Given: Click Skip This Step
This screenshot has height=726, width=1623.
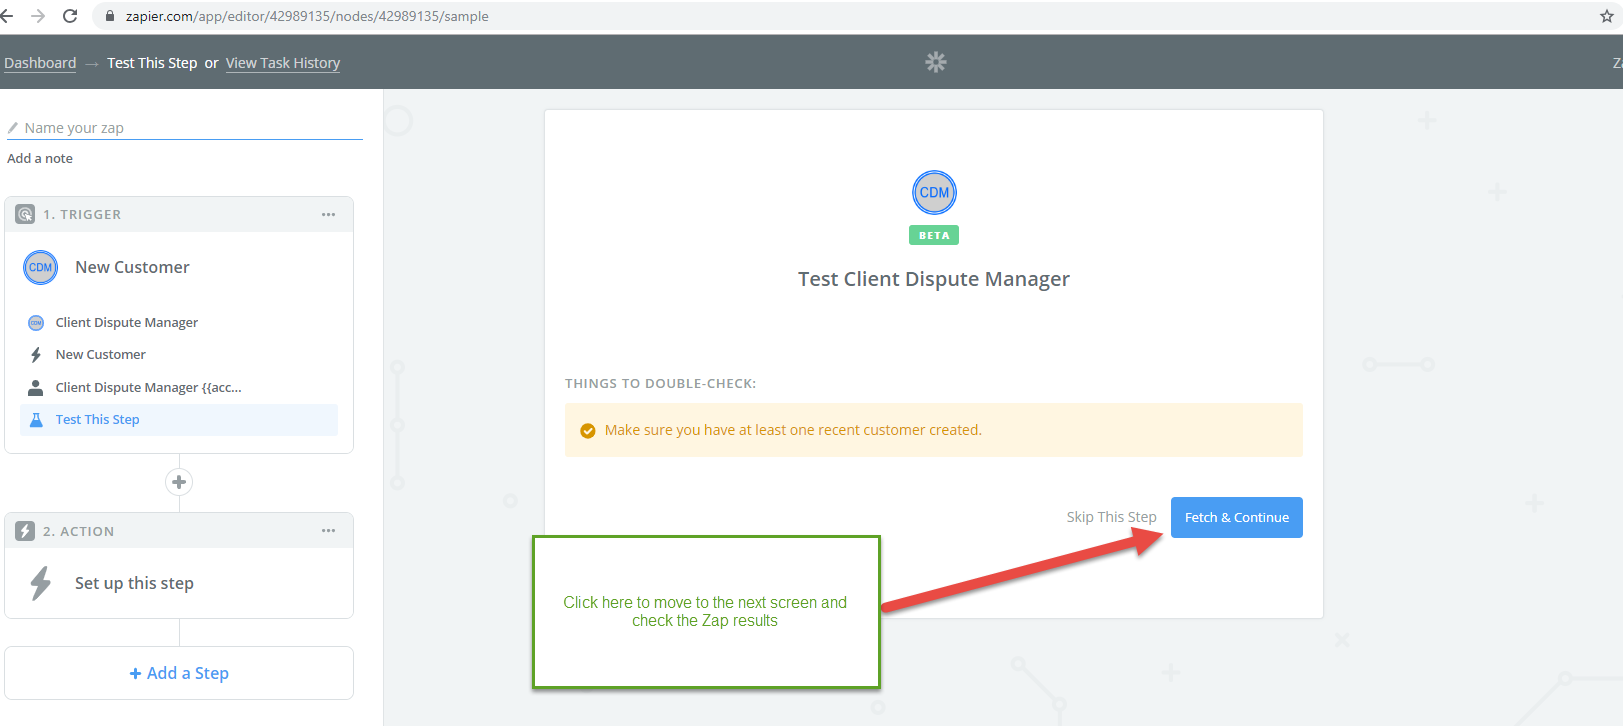Looking at the screenshot, I should (x=1111, y=517).
